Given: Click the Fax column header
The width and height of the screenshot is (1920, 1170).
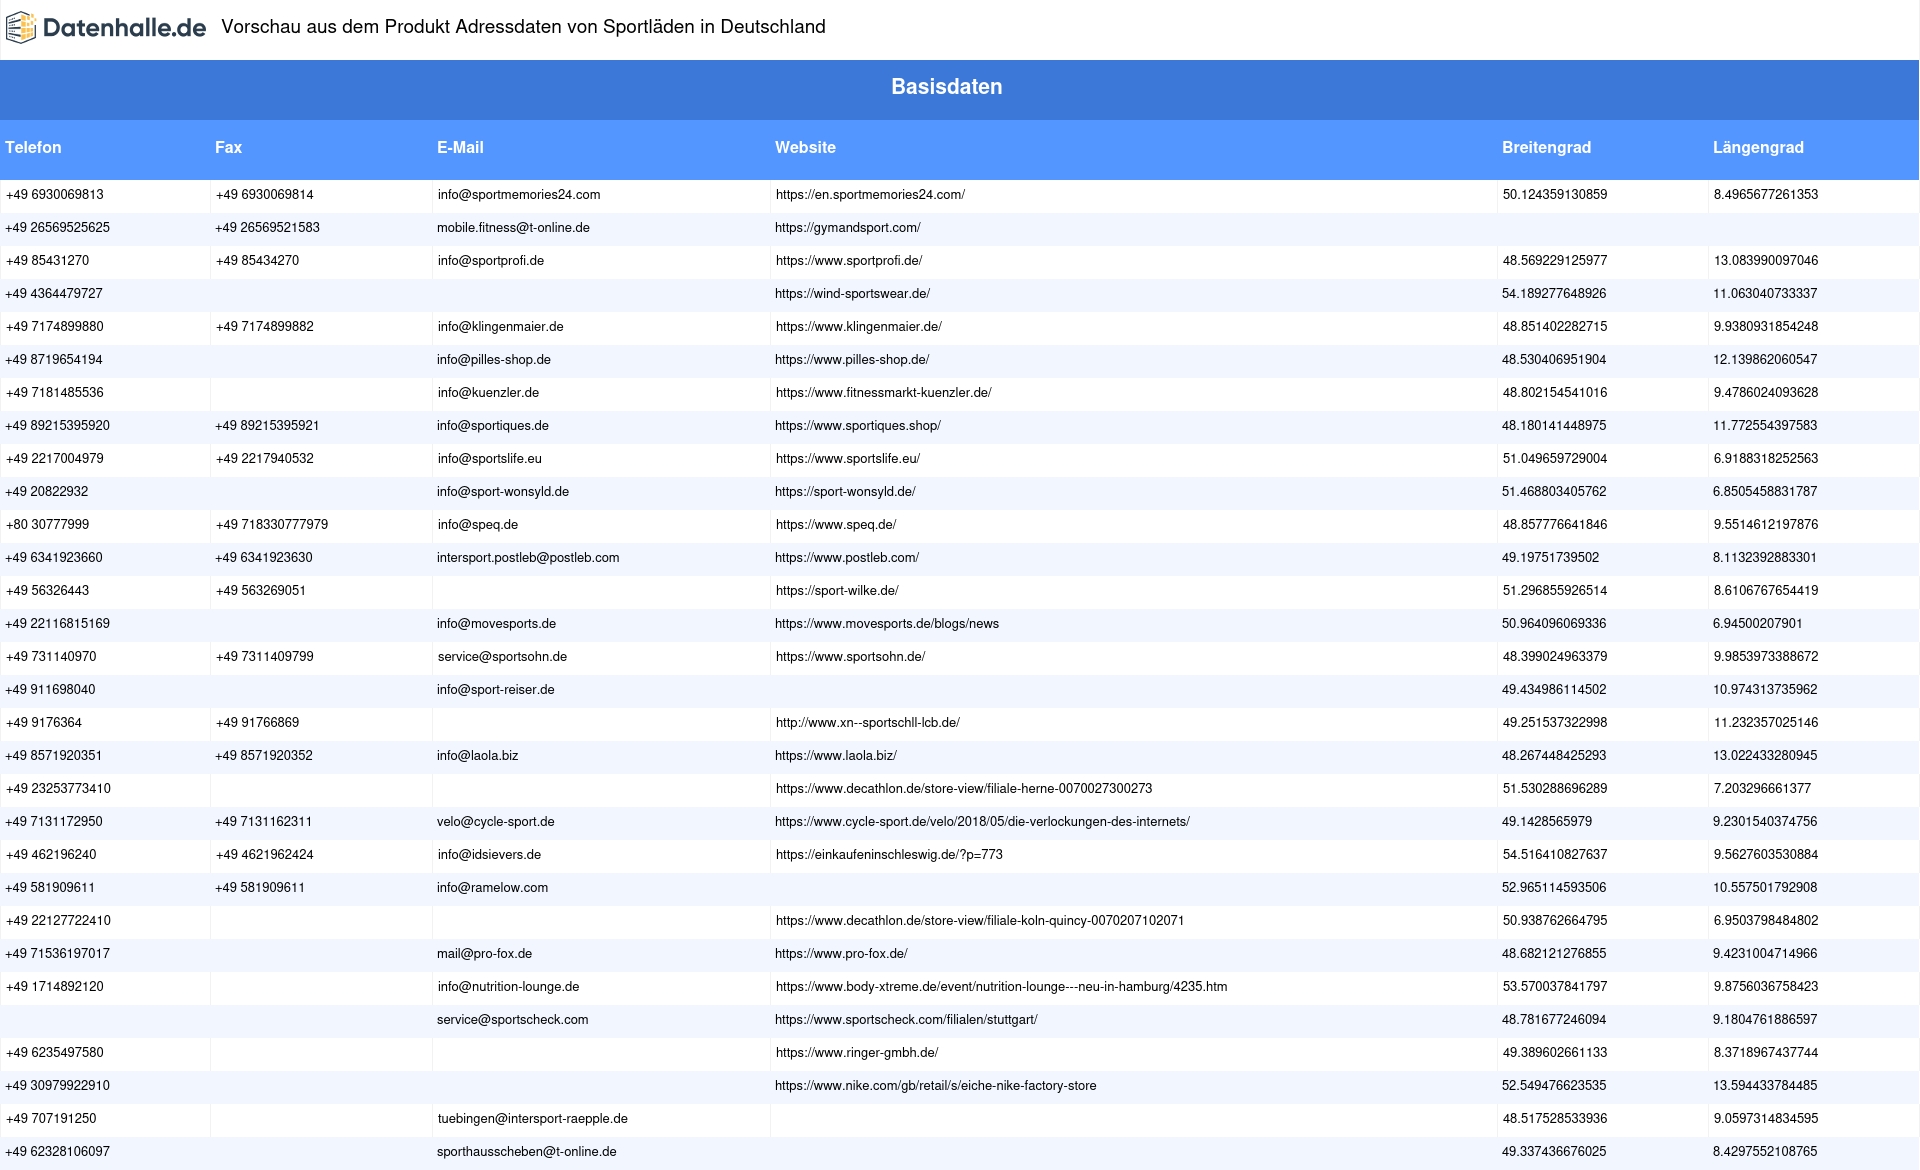Looking at the screenshot, I should [228, 147].
